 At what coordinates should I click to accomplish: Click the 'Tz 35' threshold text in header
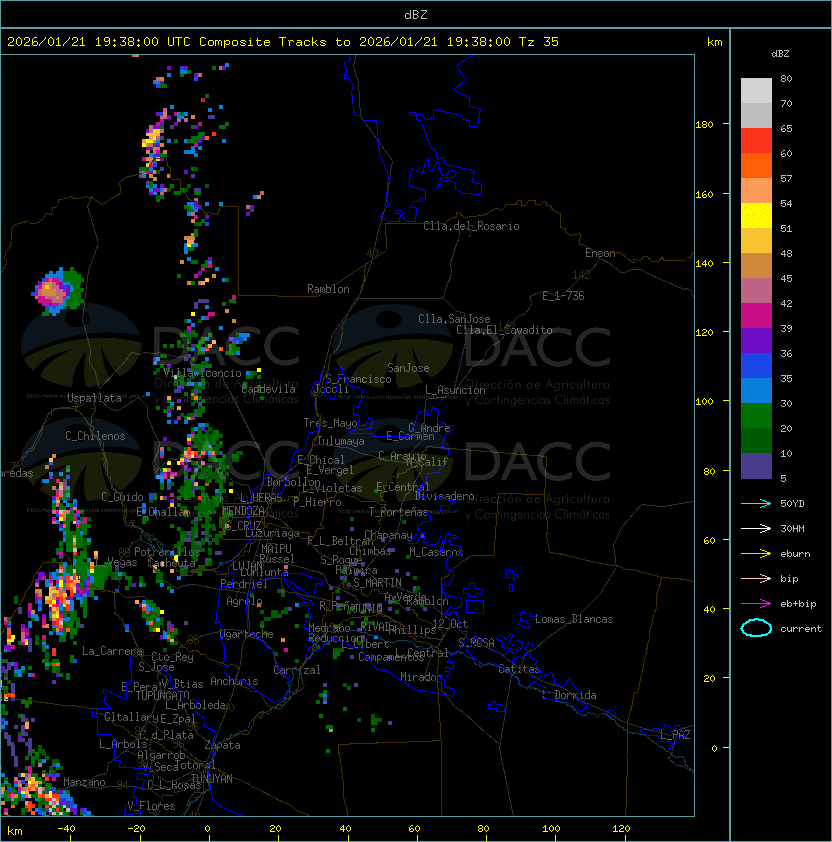tap(539, 42)
